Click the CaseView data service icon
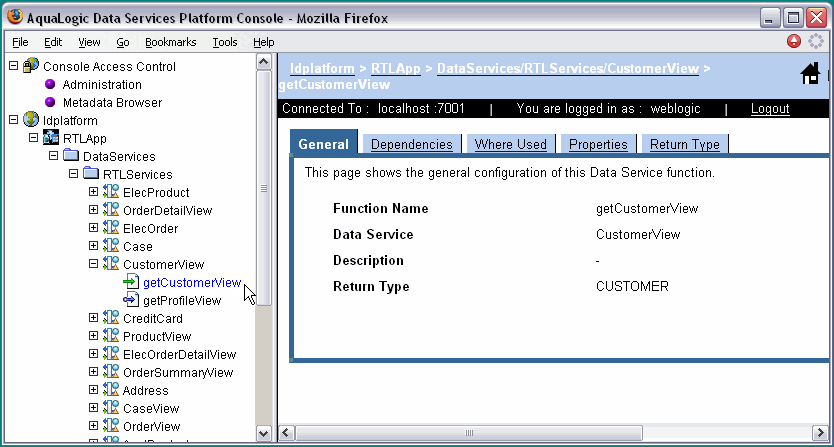 (111, 408)
